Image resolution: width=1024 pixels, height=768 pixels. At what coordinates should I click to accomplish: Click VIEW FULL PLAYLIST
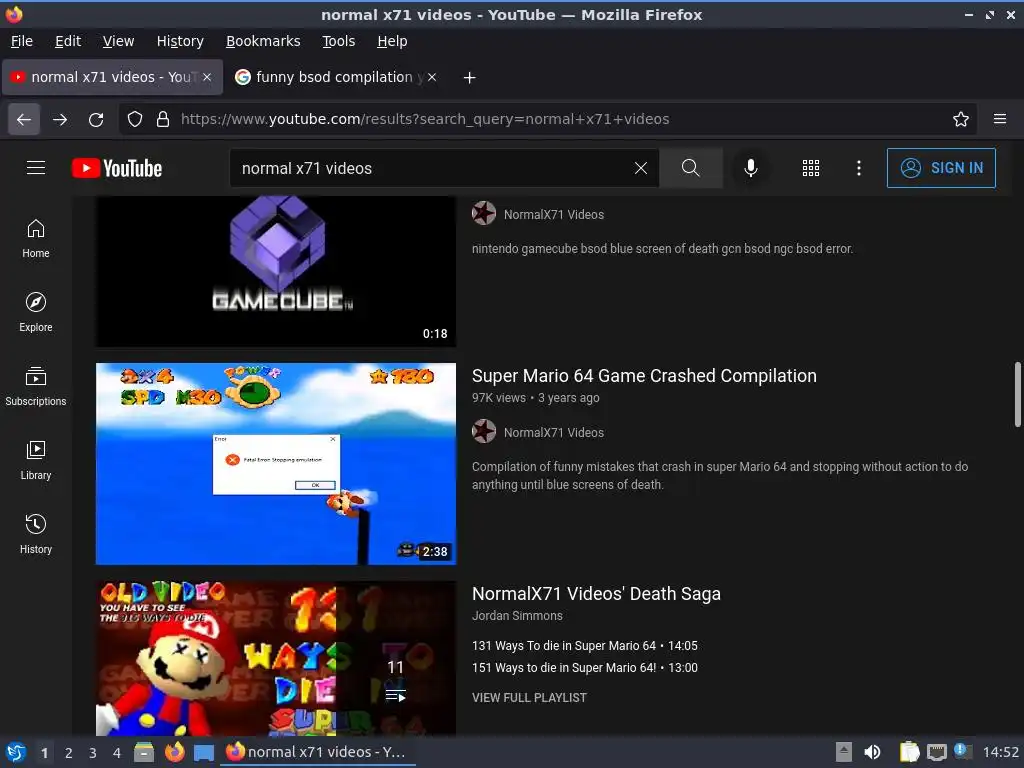pos(529,697)
